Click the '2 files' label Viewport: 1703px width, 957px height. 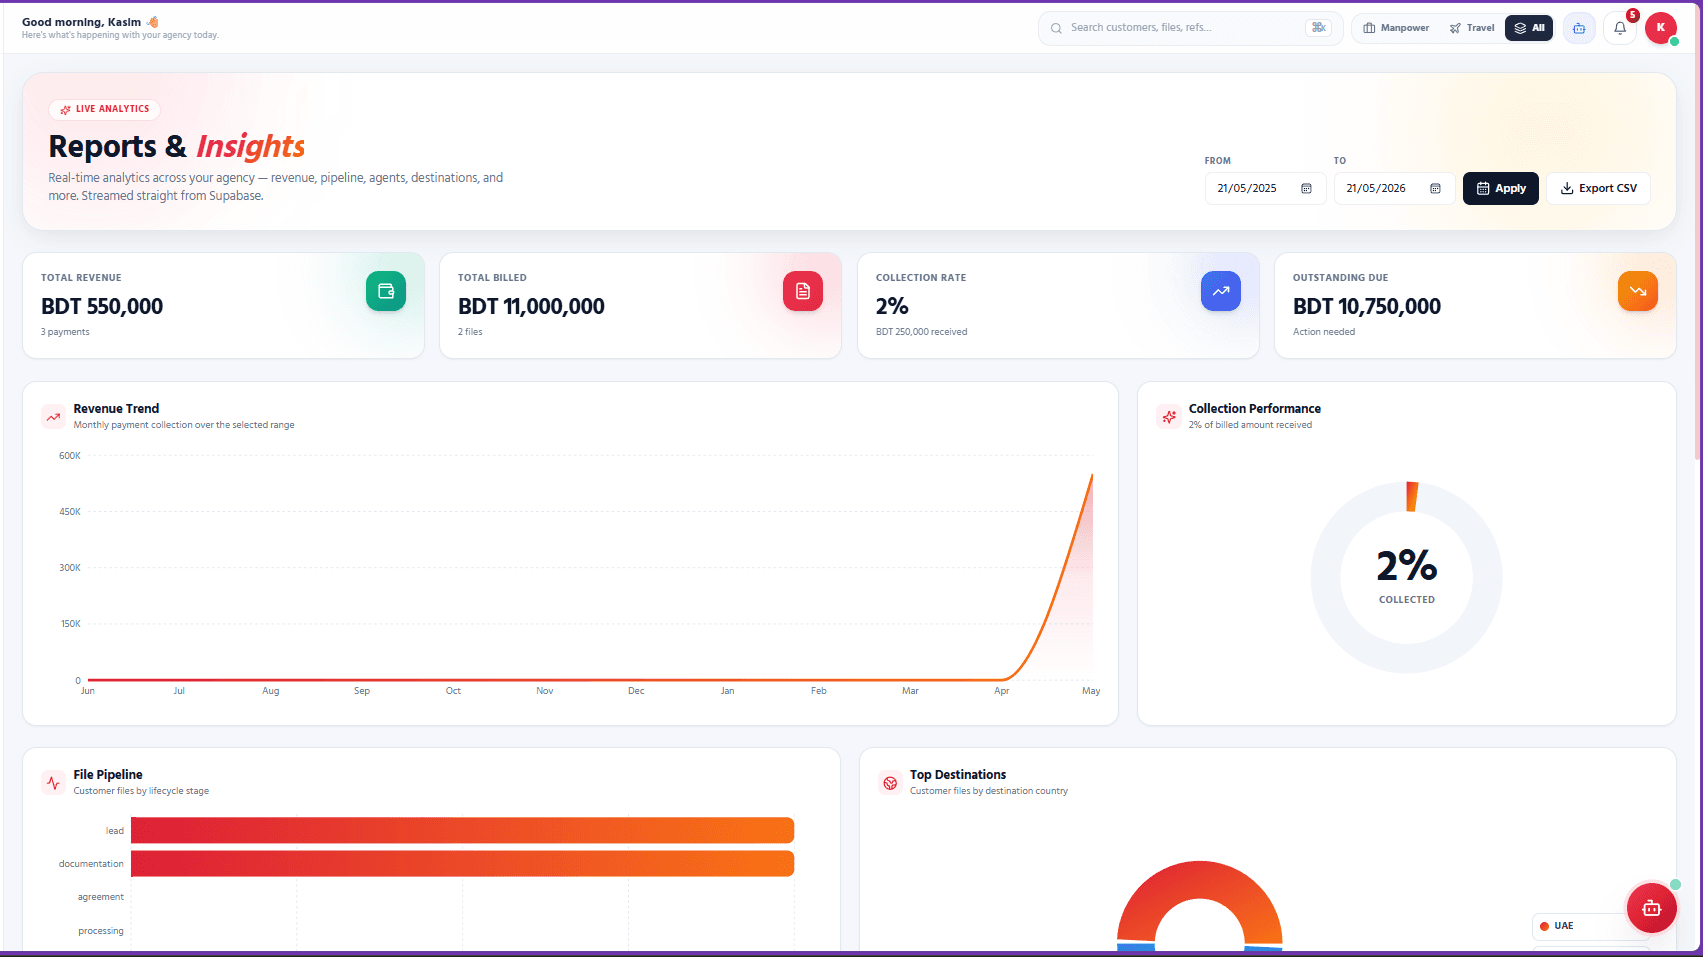coord(470,332)
